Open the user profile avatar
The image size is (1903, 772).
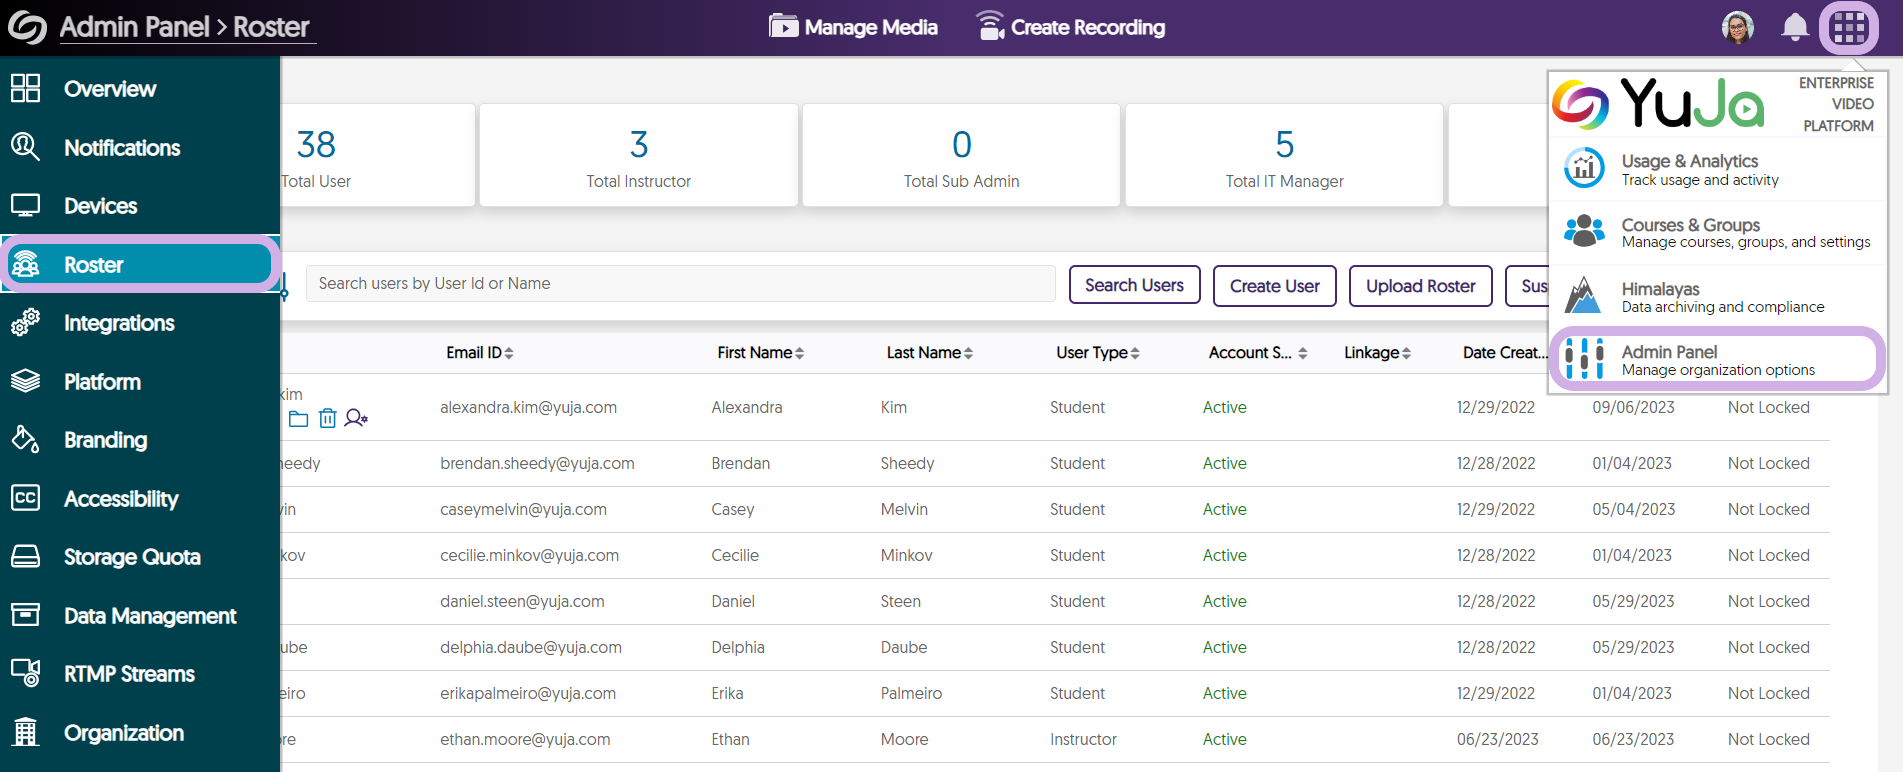pyautogui.click(x=1738, y=27)
